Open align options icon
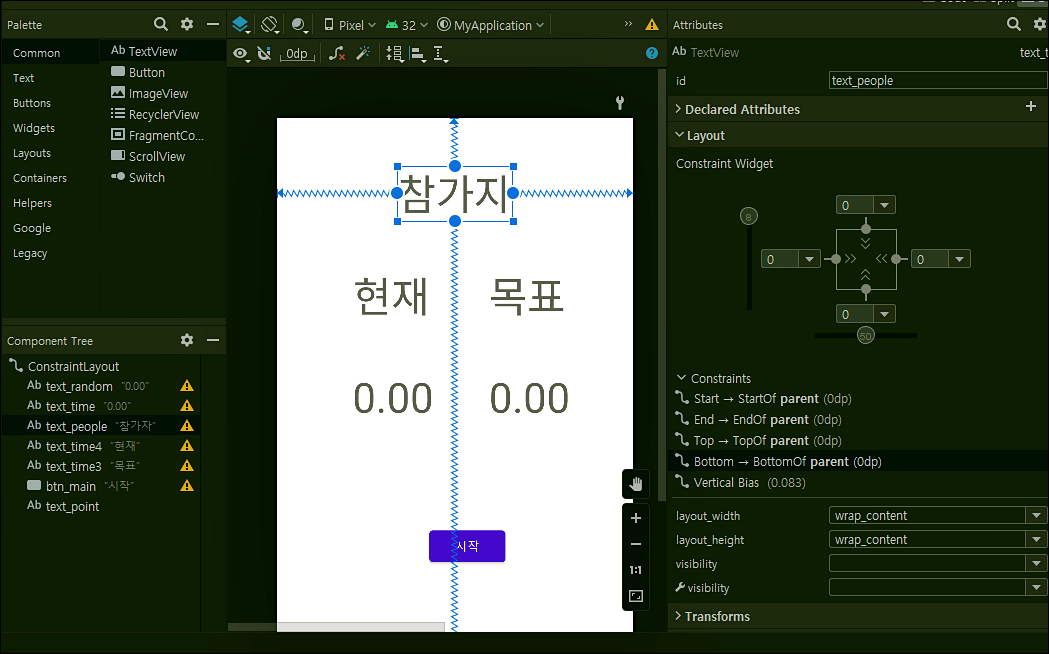1049x654 pixels. tap(417, 53)
